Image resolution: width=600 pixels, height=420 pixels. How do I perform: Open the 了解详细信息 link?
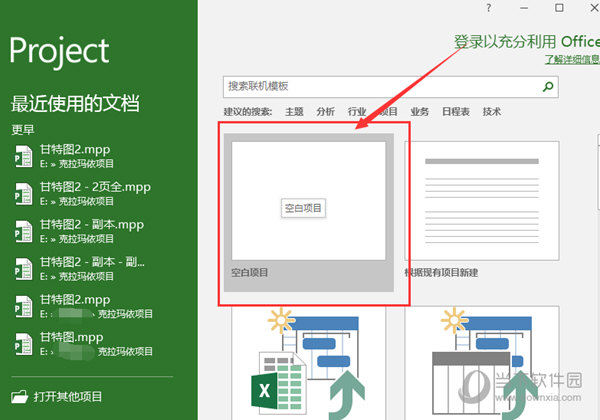[x=572, y=59]
